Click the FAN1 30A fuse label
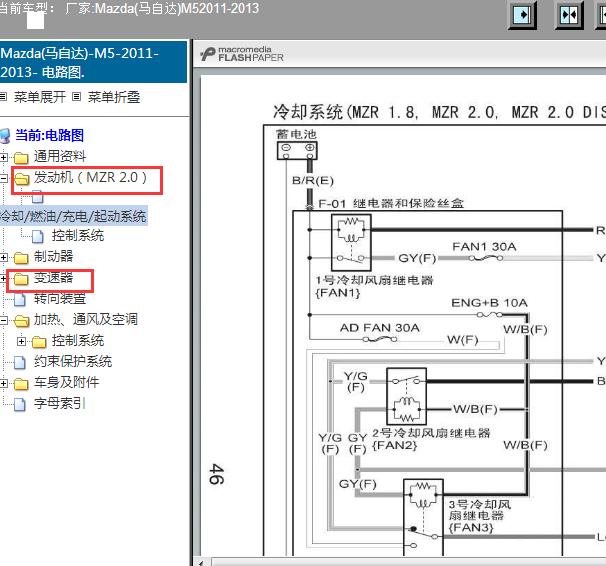The image size is (606, 566). (x=484, y=246)
